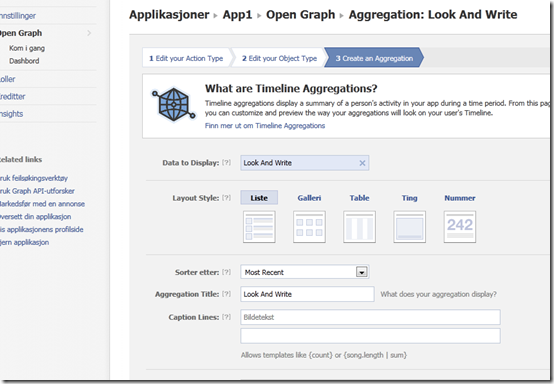Click Oversett din applikasjon link
554x384 pixels.
[35, 217]
